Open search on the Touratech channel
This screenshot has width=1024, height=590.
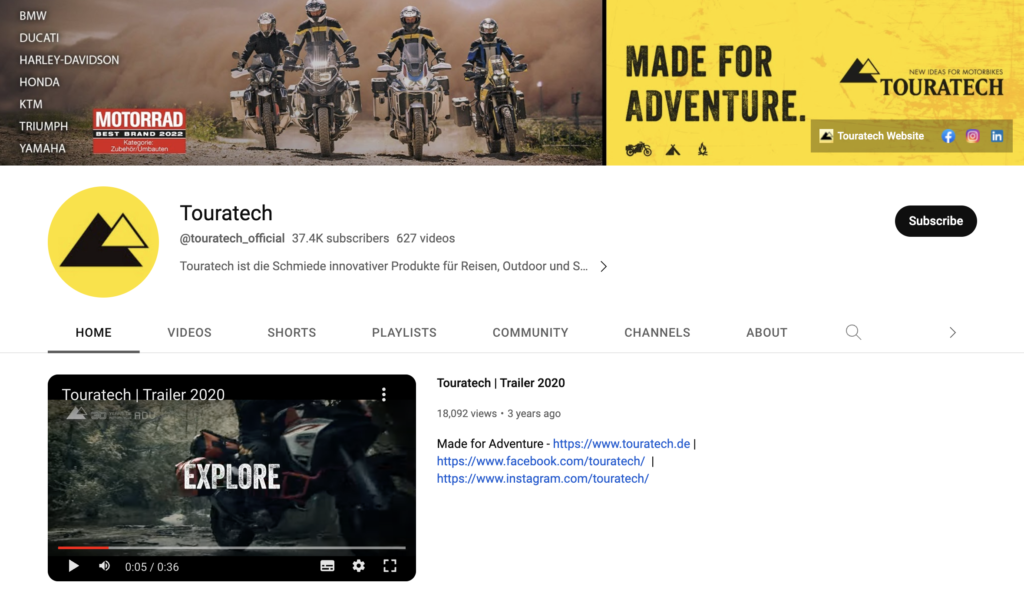point(853,332)
